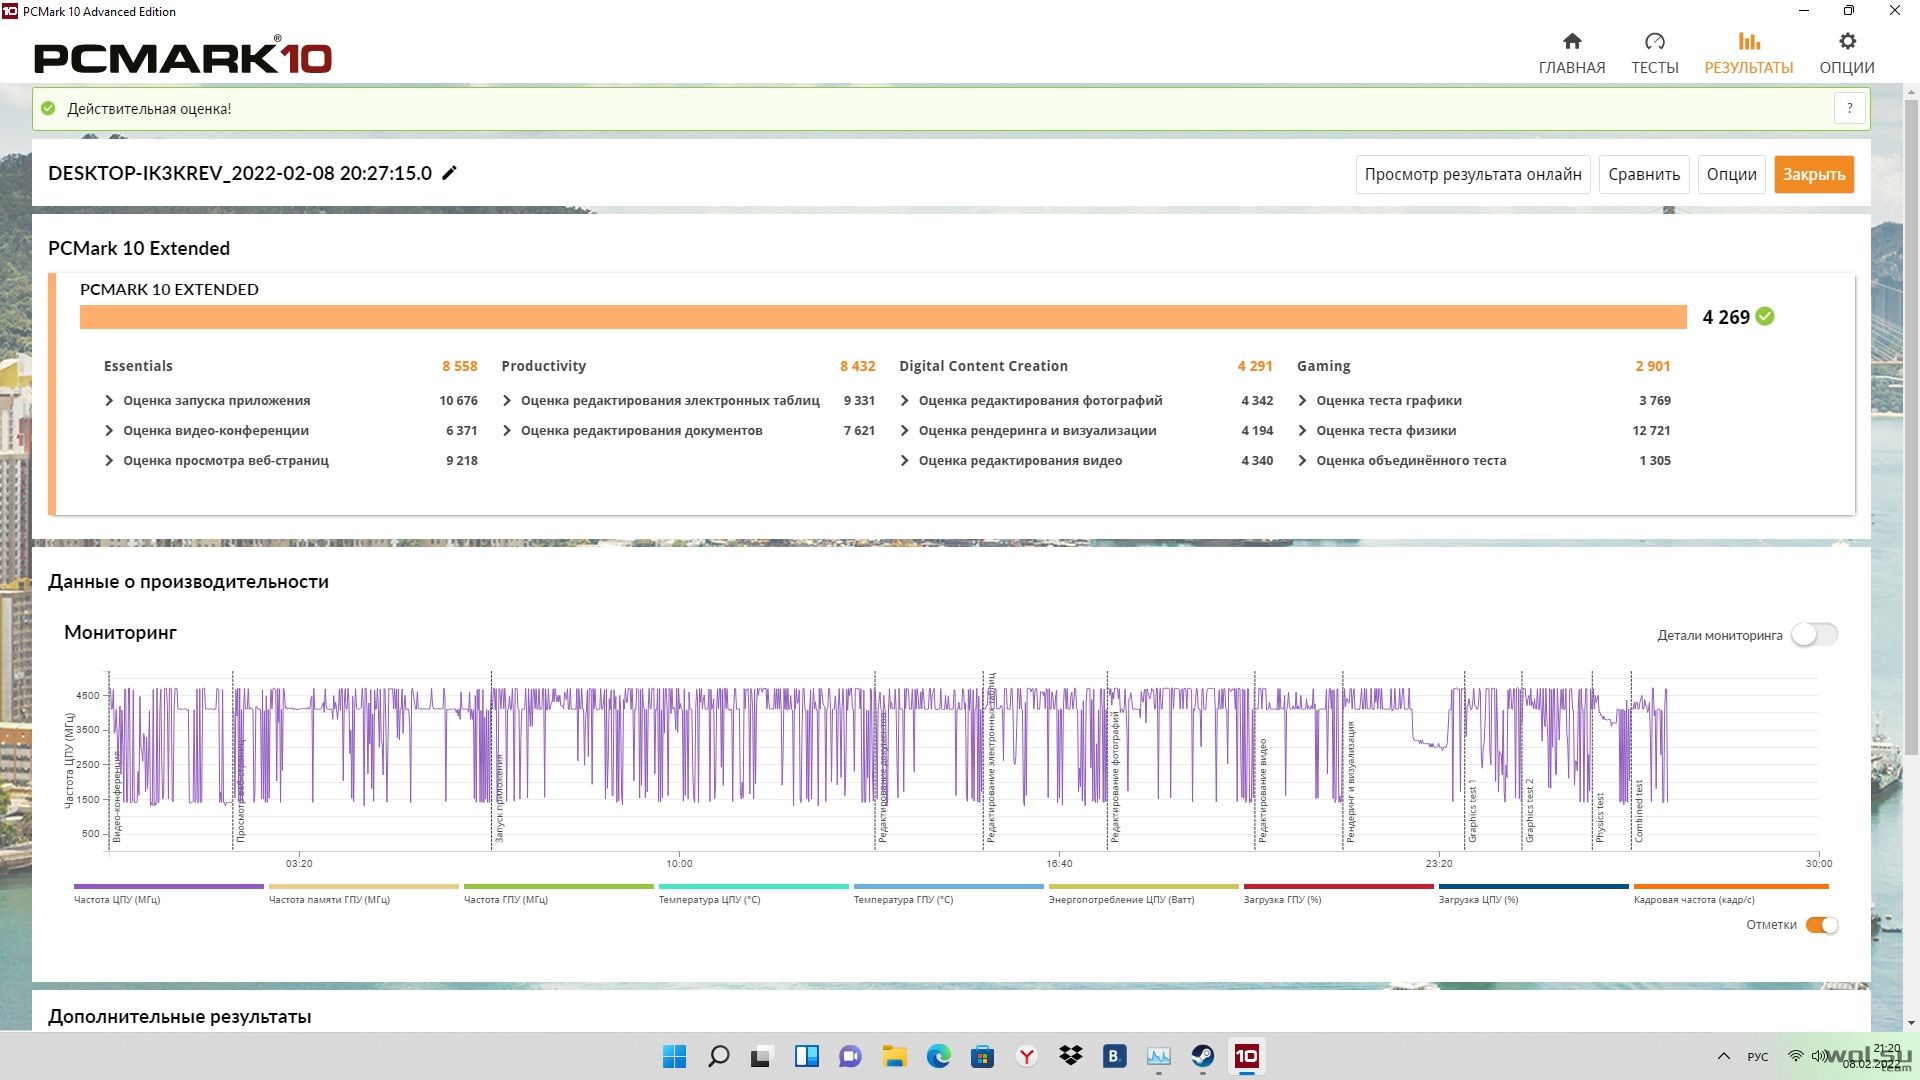Viewport: 1920px width, 1080px height.
Task: Expand Оценка редактирования документов row
Action: coord(507,431)
